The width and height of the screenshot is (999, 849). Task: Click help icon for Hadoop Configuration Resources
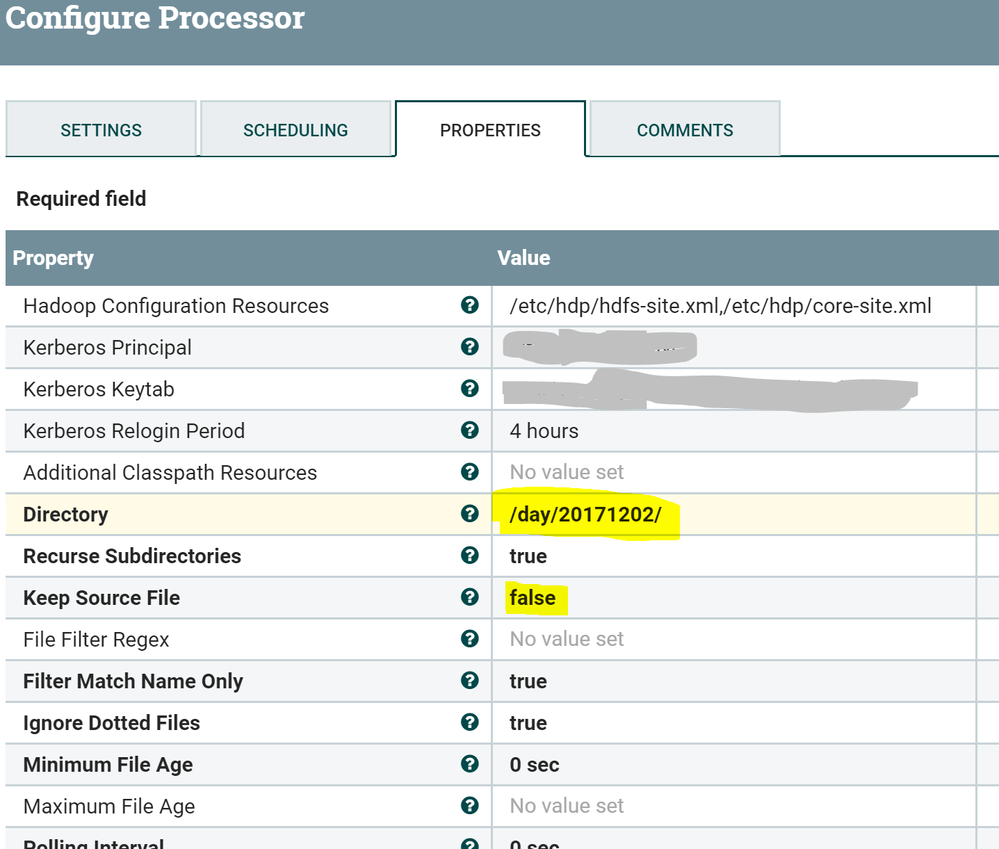coord(469,305)
